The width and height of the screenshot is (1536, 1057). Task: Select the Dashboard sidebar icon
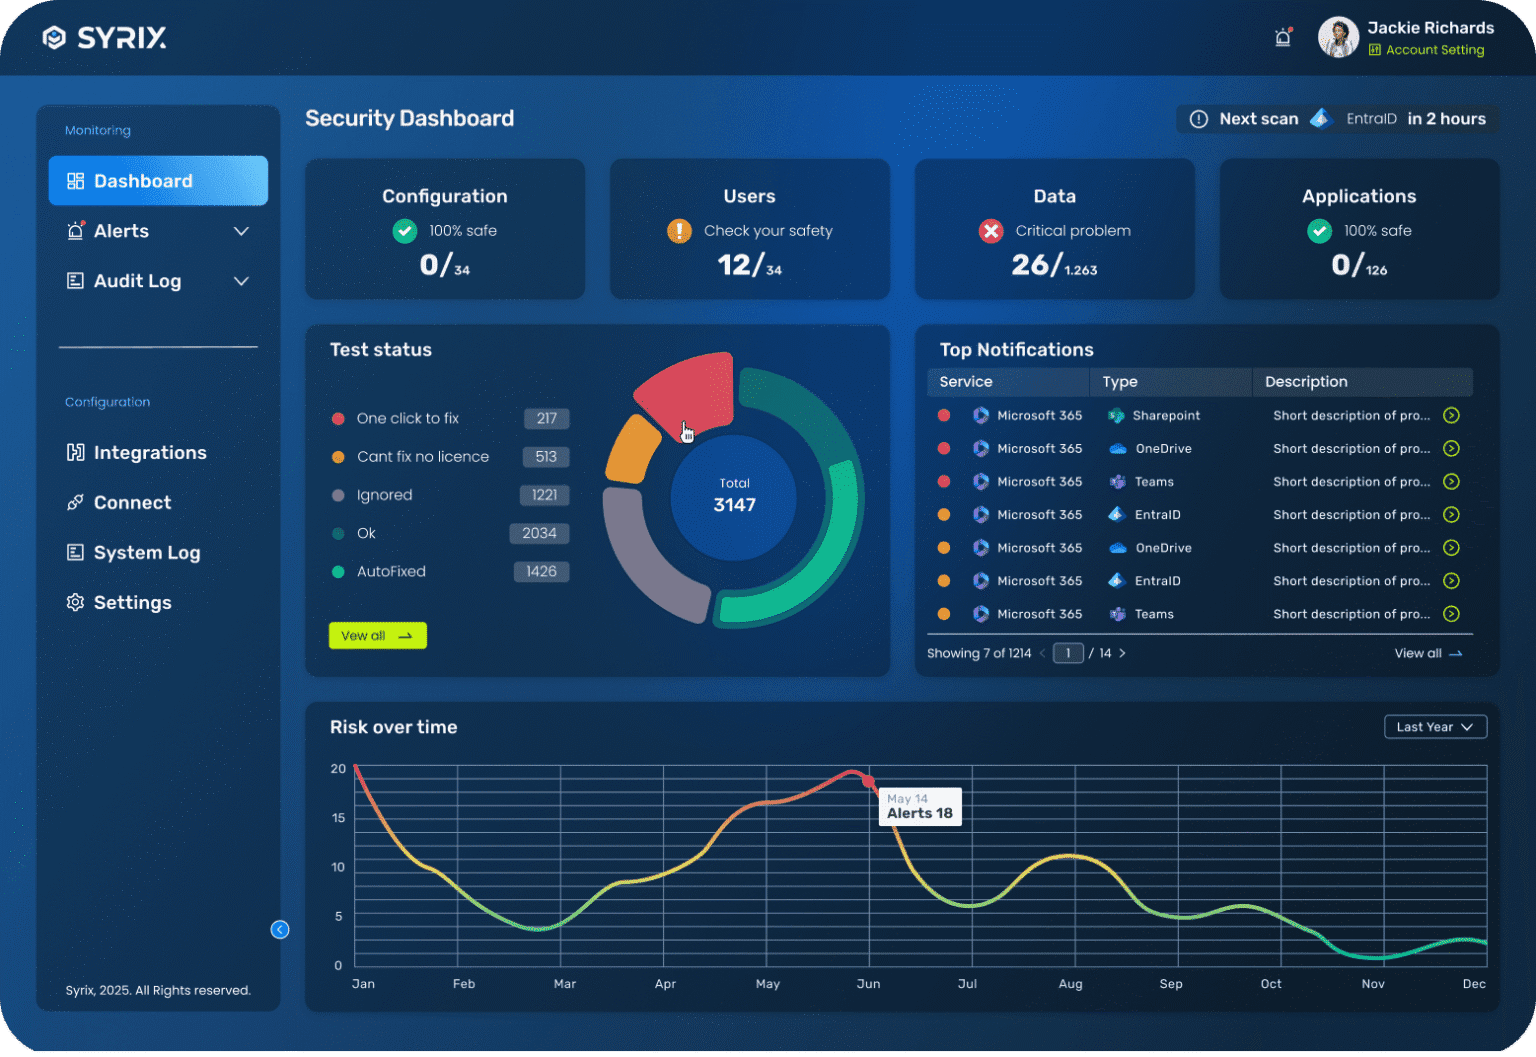[75, 181]
